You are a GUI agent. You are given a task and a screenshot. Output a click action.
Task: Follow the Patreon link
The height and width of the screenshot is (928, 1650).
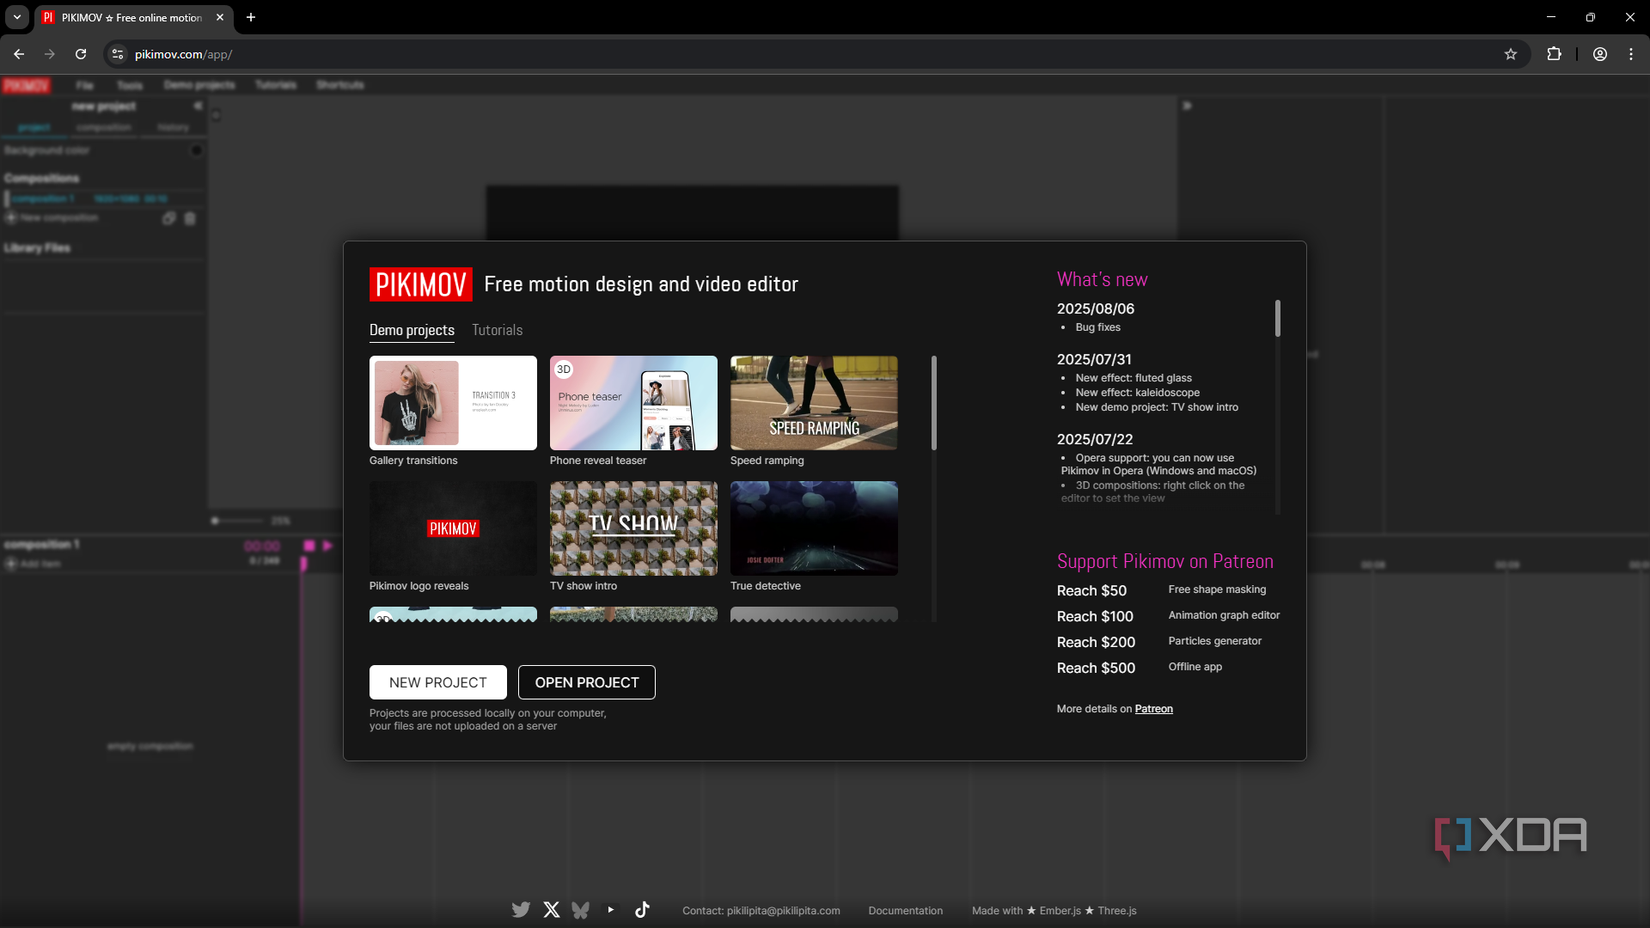click(x=1153, y=709)
